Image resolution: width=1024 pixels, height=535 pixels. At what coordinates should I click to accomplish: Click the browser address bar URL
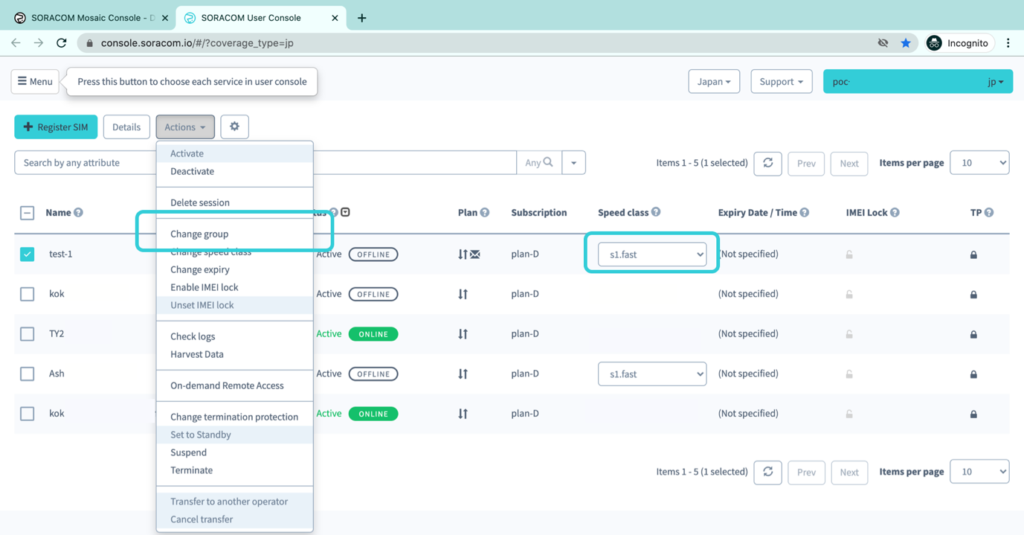tap(197, 43)
